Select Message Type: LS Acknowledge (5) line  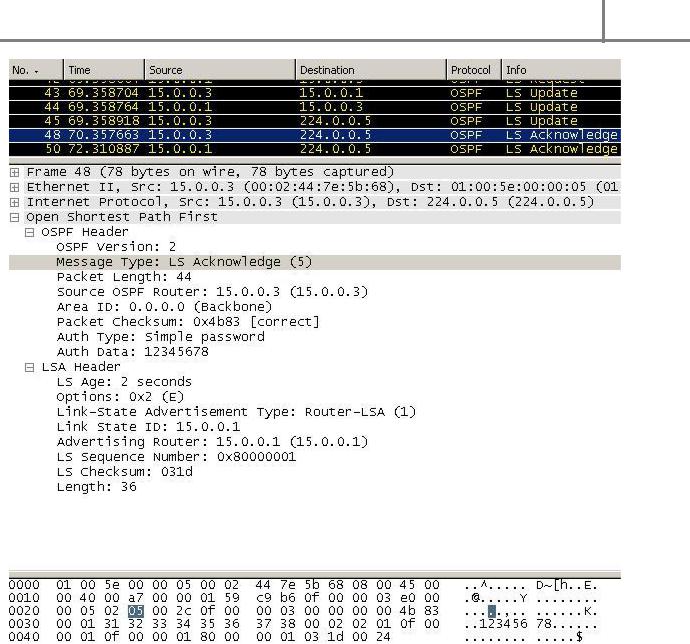[315, 262]
